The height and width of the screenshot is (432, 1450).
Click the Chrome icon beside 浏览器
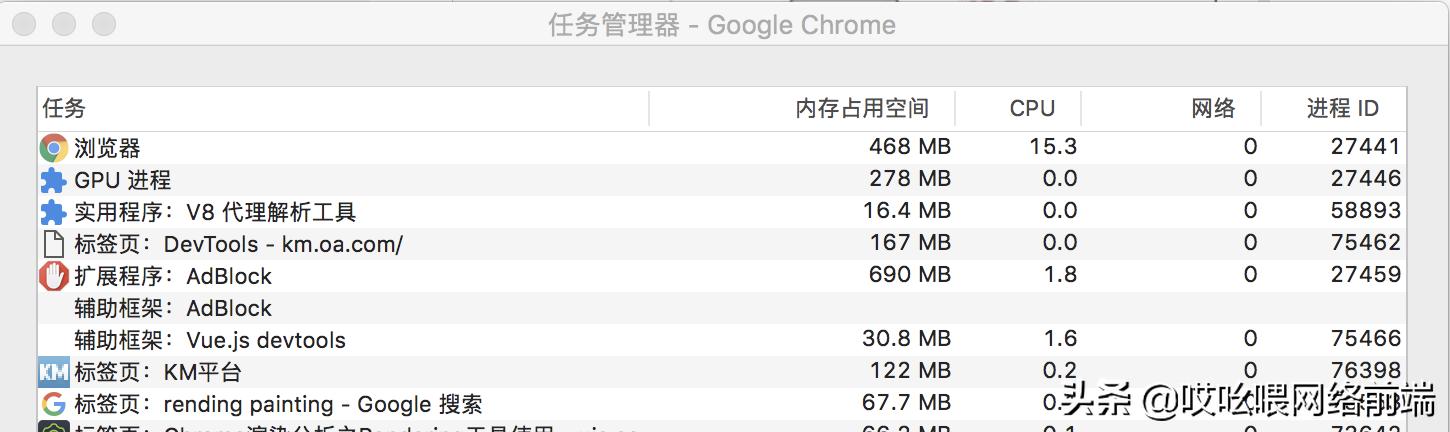click(x=53, y=148)
